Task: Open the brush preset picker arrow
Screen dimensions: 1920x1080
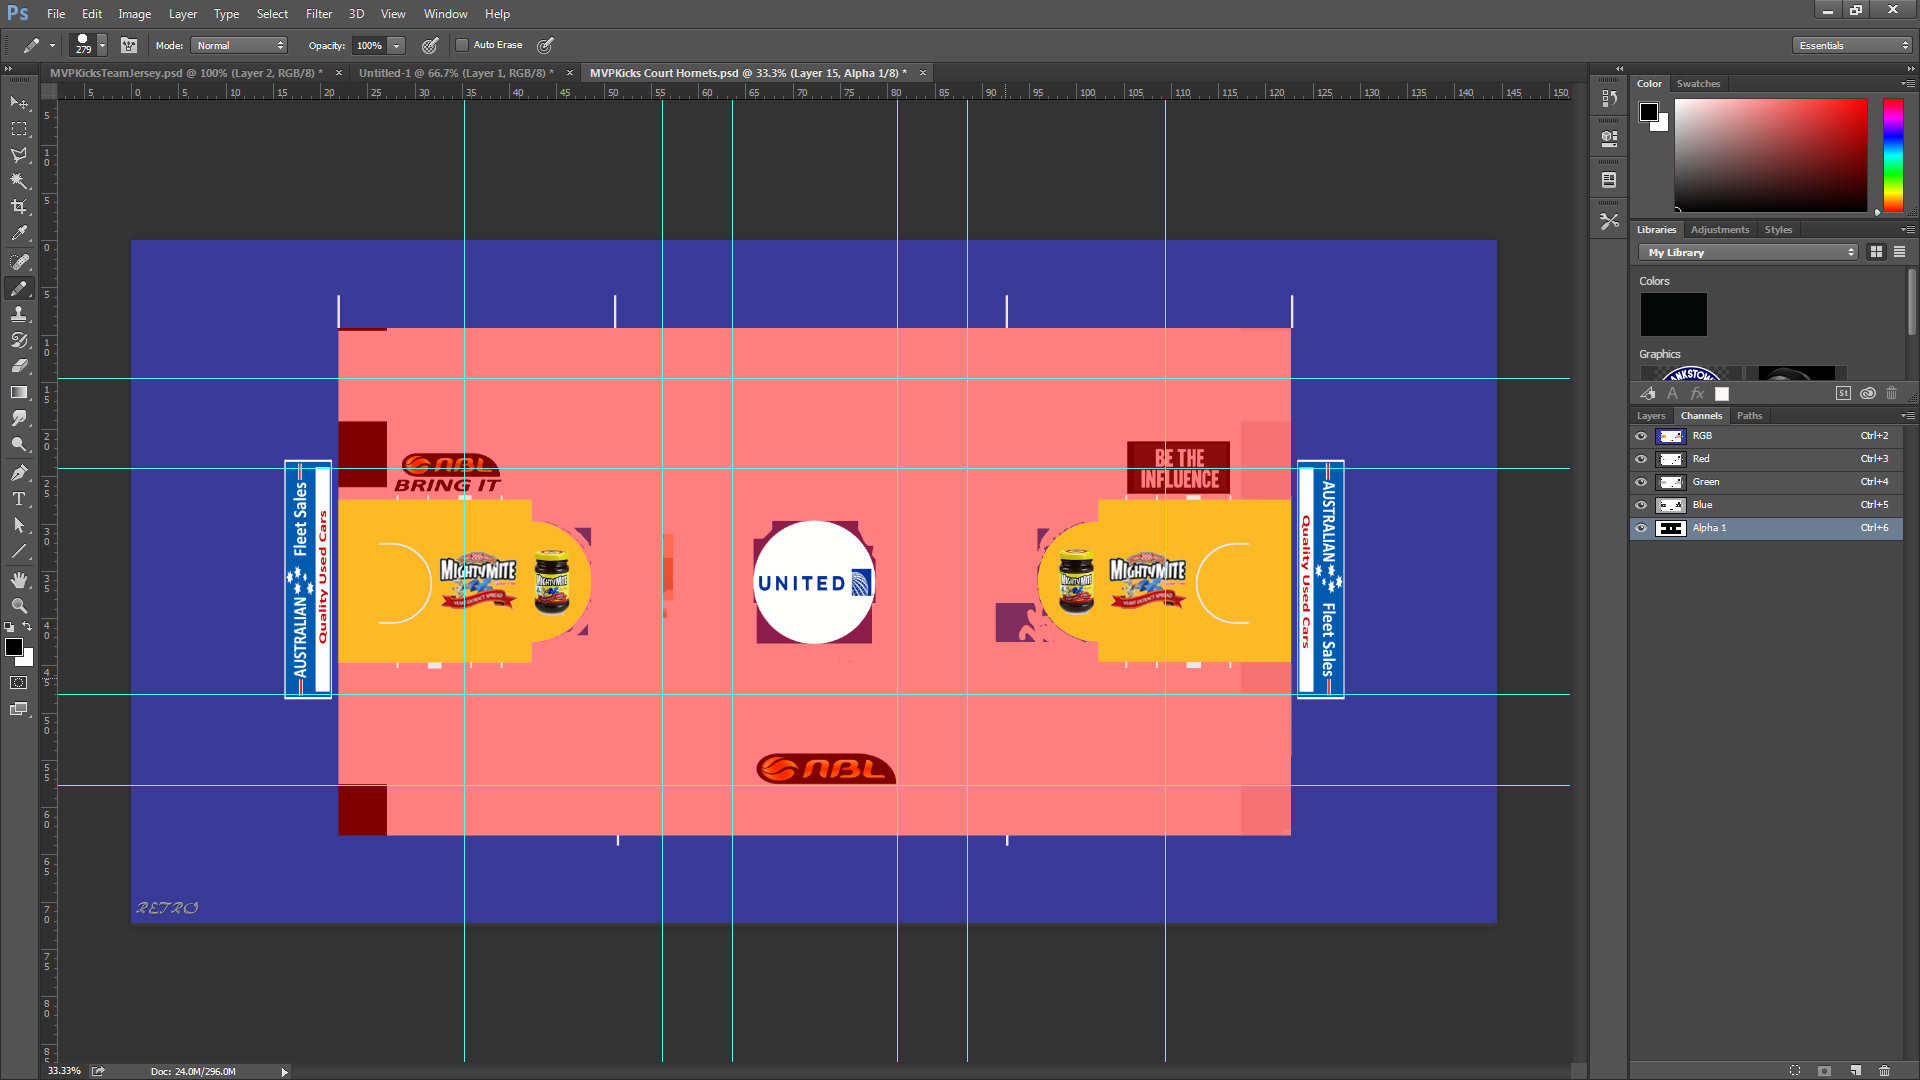Action: click(x=102, y=45)
